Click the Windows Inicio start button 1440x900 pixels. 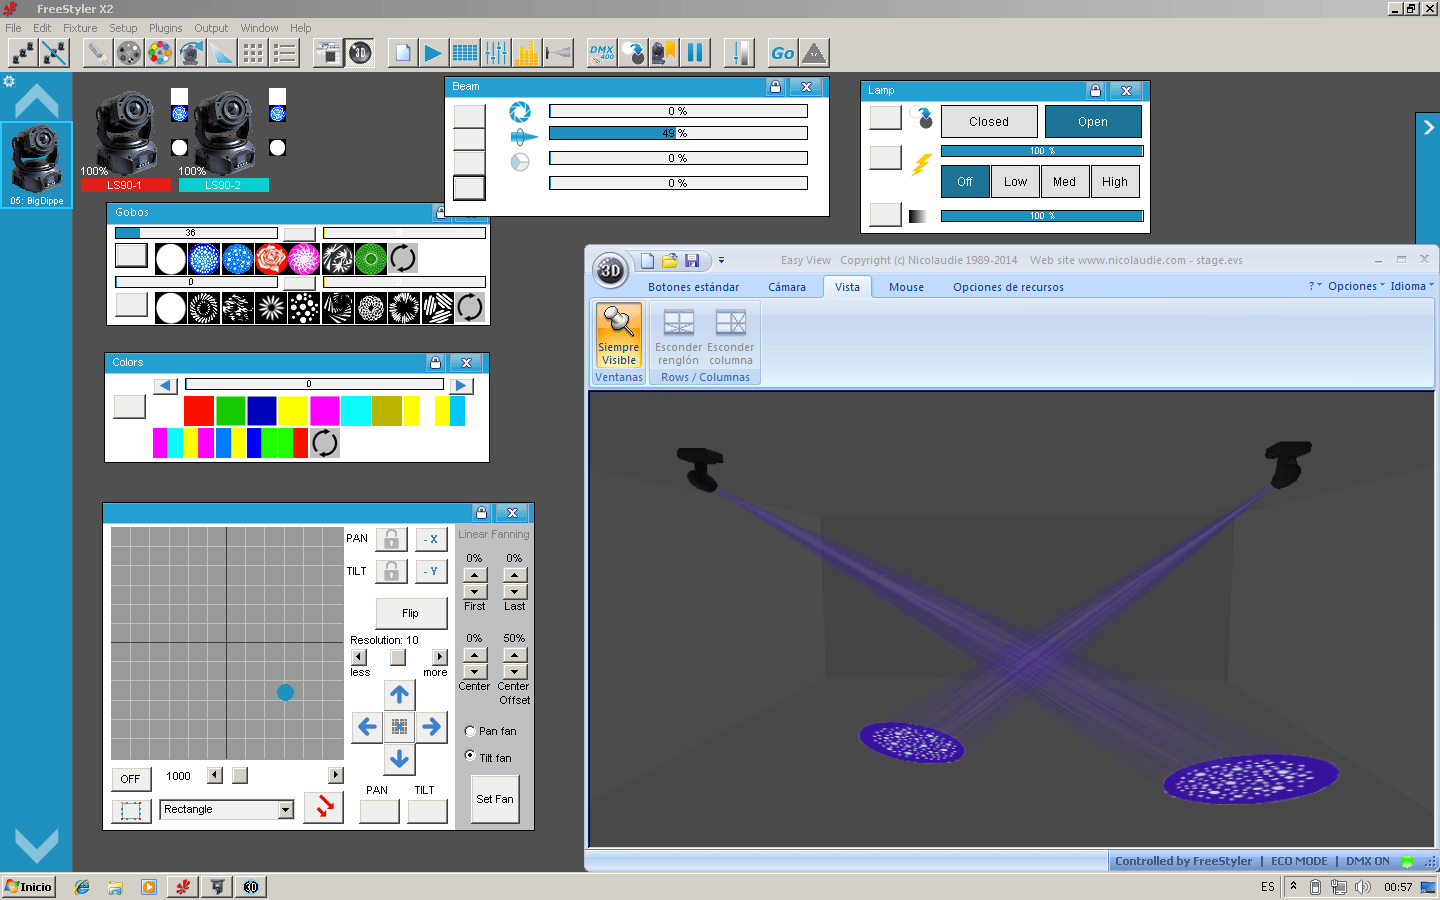[x=28, y=887]
